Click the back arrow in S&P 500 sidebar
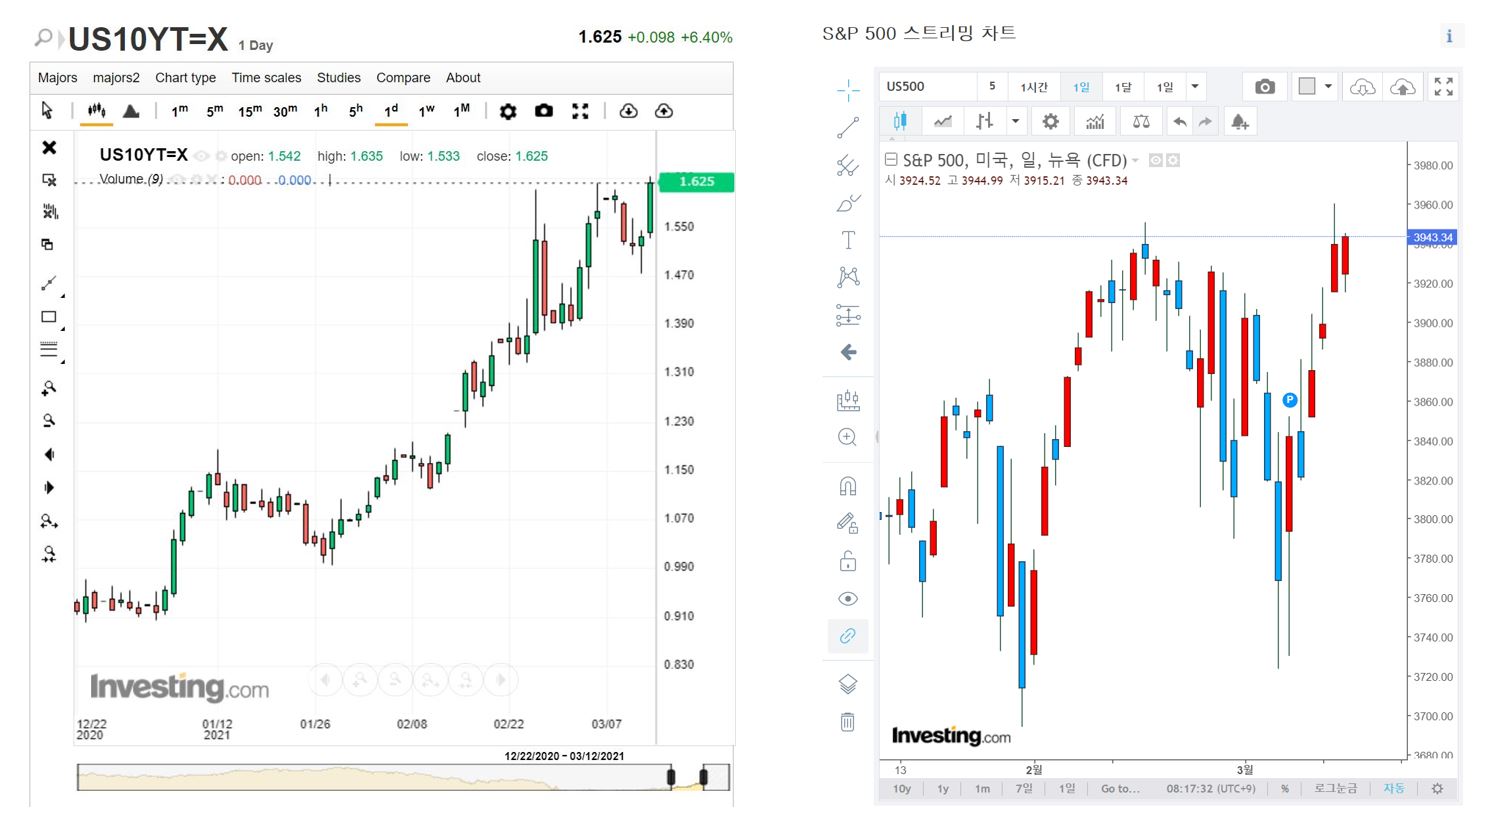Screen dimensions: 1499x821 [848, 352]
